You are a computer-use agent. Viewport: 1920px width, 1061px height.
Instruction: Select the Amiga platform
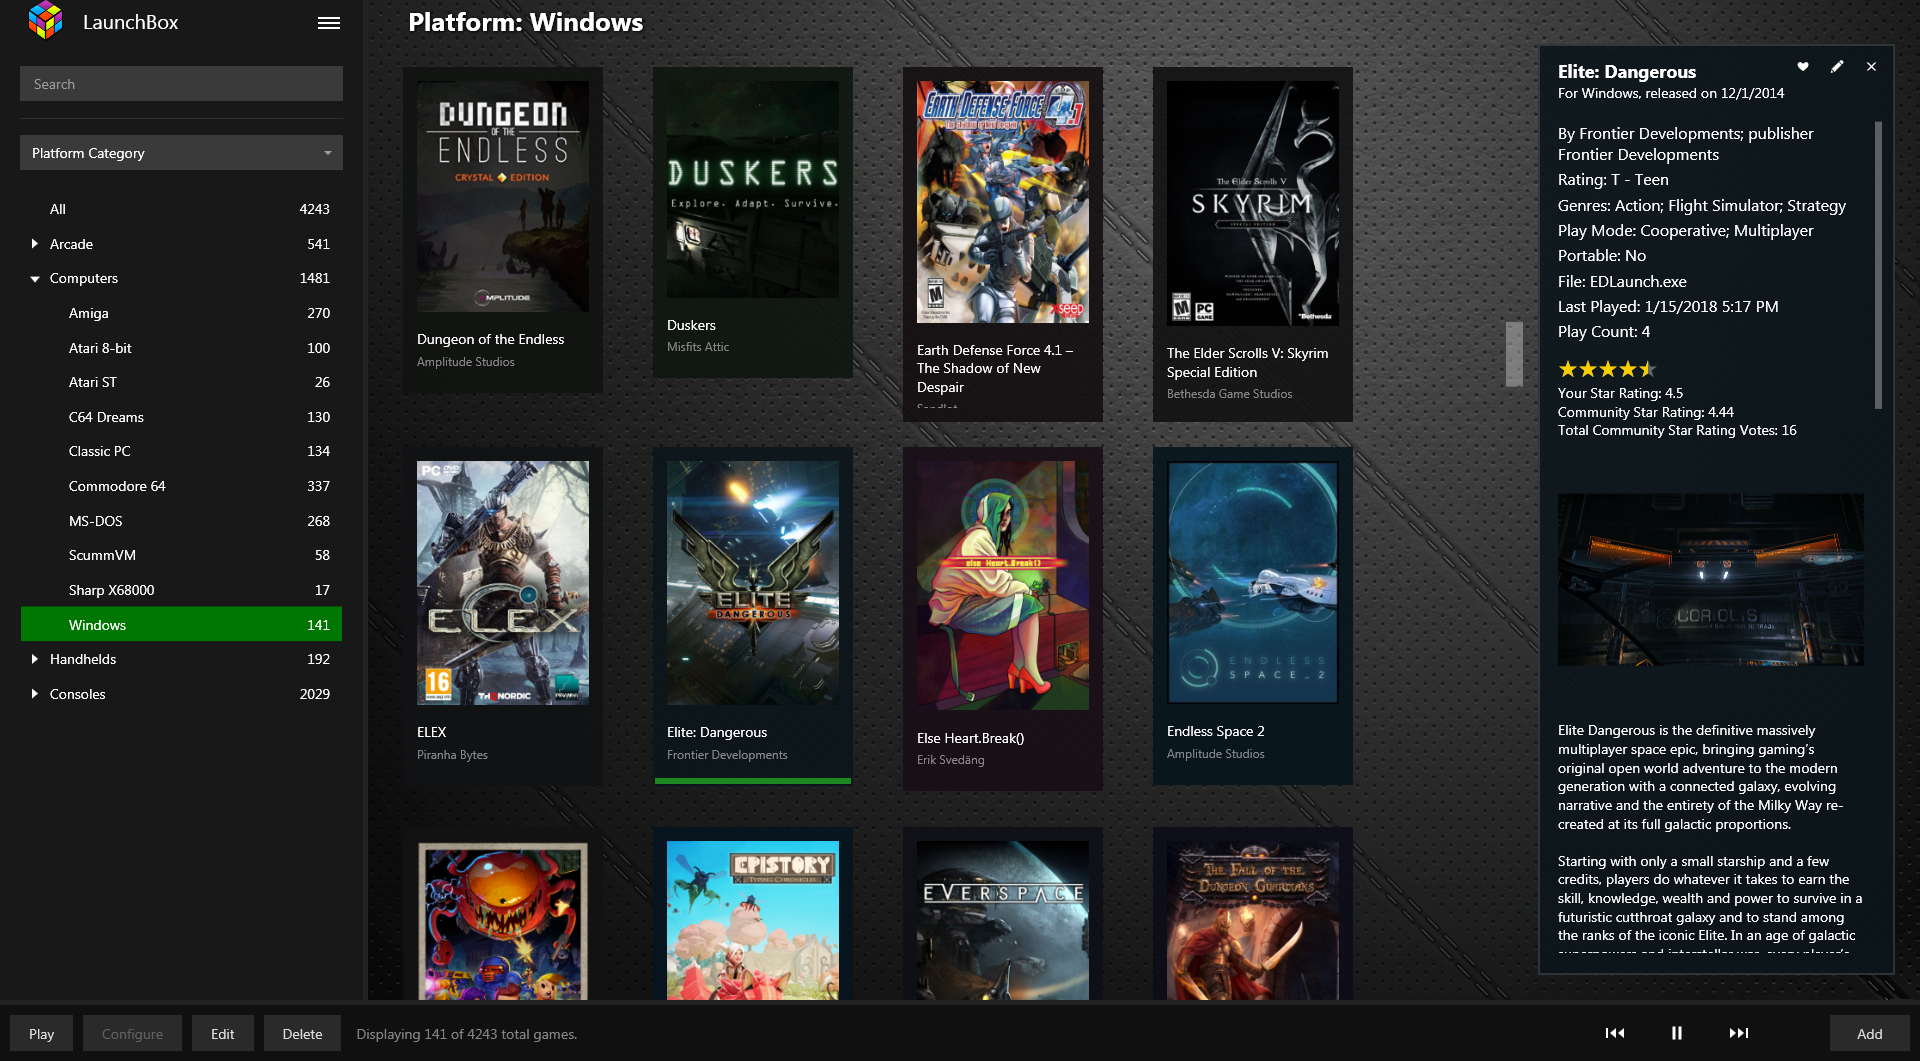click(x=181, y=313)
